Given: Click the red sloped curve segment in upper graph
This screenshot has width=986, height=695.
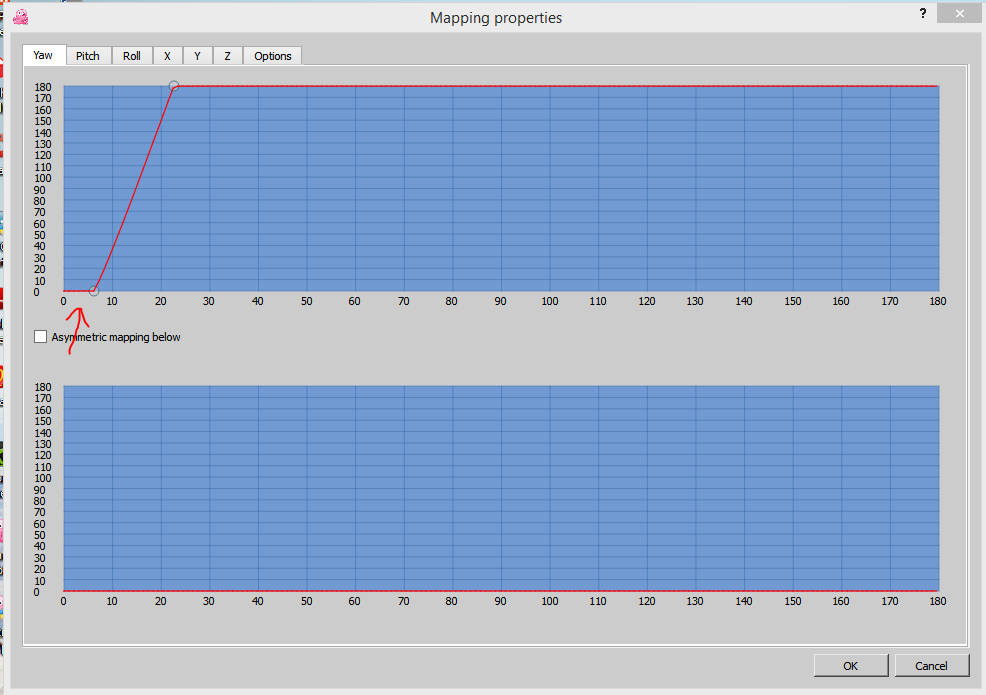Looking at the screenshot, I should pos(134,188).
